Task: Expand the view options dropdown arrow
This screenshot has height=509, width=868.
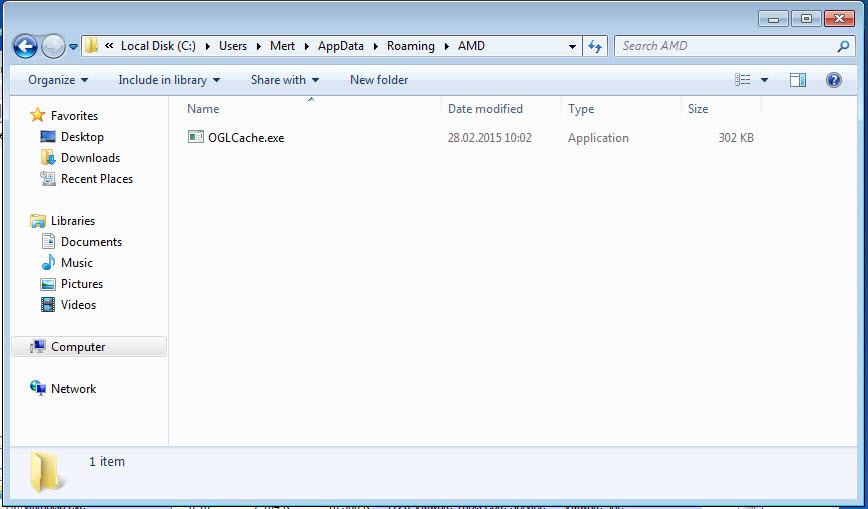Action: (x=765, y=80)
